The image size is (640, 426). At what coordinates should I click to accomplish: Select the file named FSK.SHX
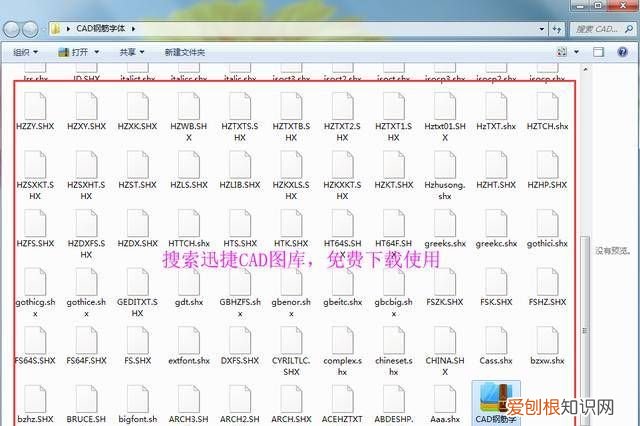496,287
